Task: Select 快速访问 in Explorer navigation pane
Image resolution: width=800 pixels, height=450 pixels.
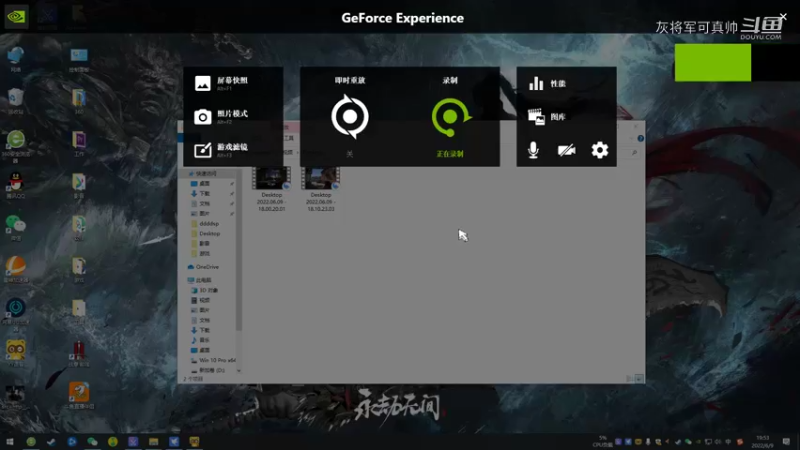Action: [206, 173]
